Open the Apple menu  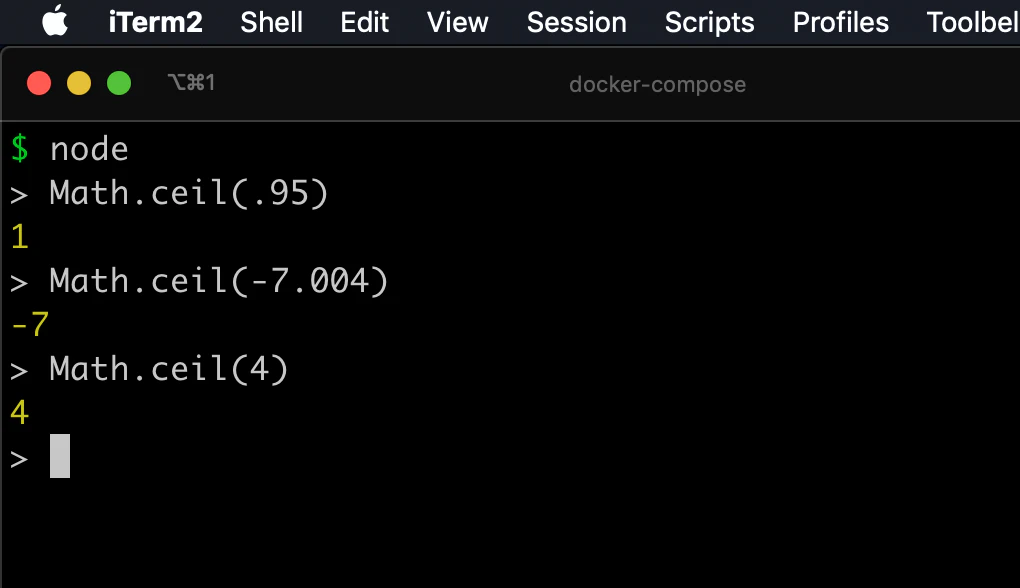[55, 21]
